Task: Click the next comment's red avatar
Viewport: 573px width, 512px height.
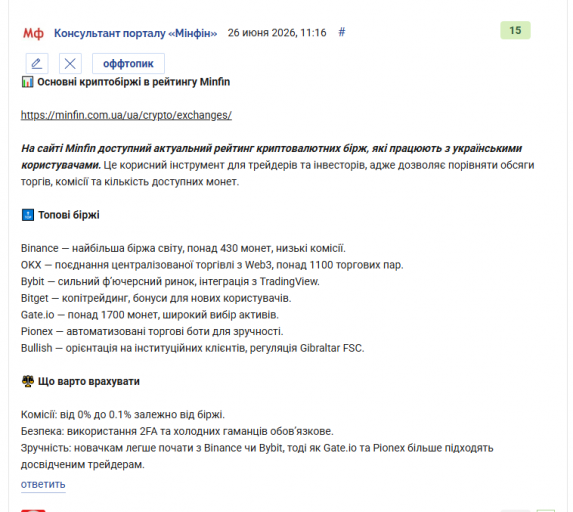Action: pyautogui.click(x=33, y=511)
